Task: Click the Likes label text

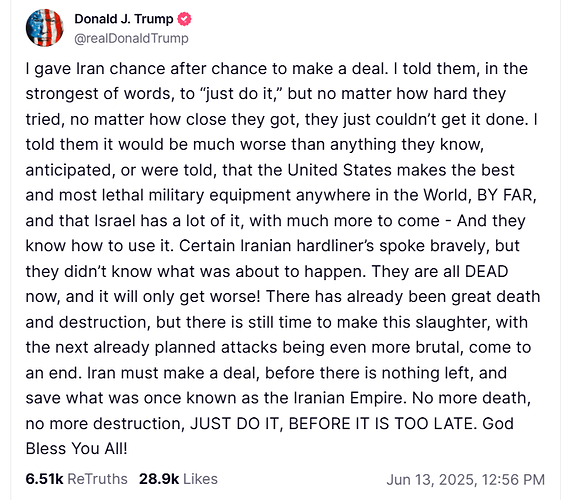Action: pos(200,479)
